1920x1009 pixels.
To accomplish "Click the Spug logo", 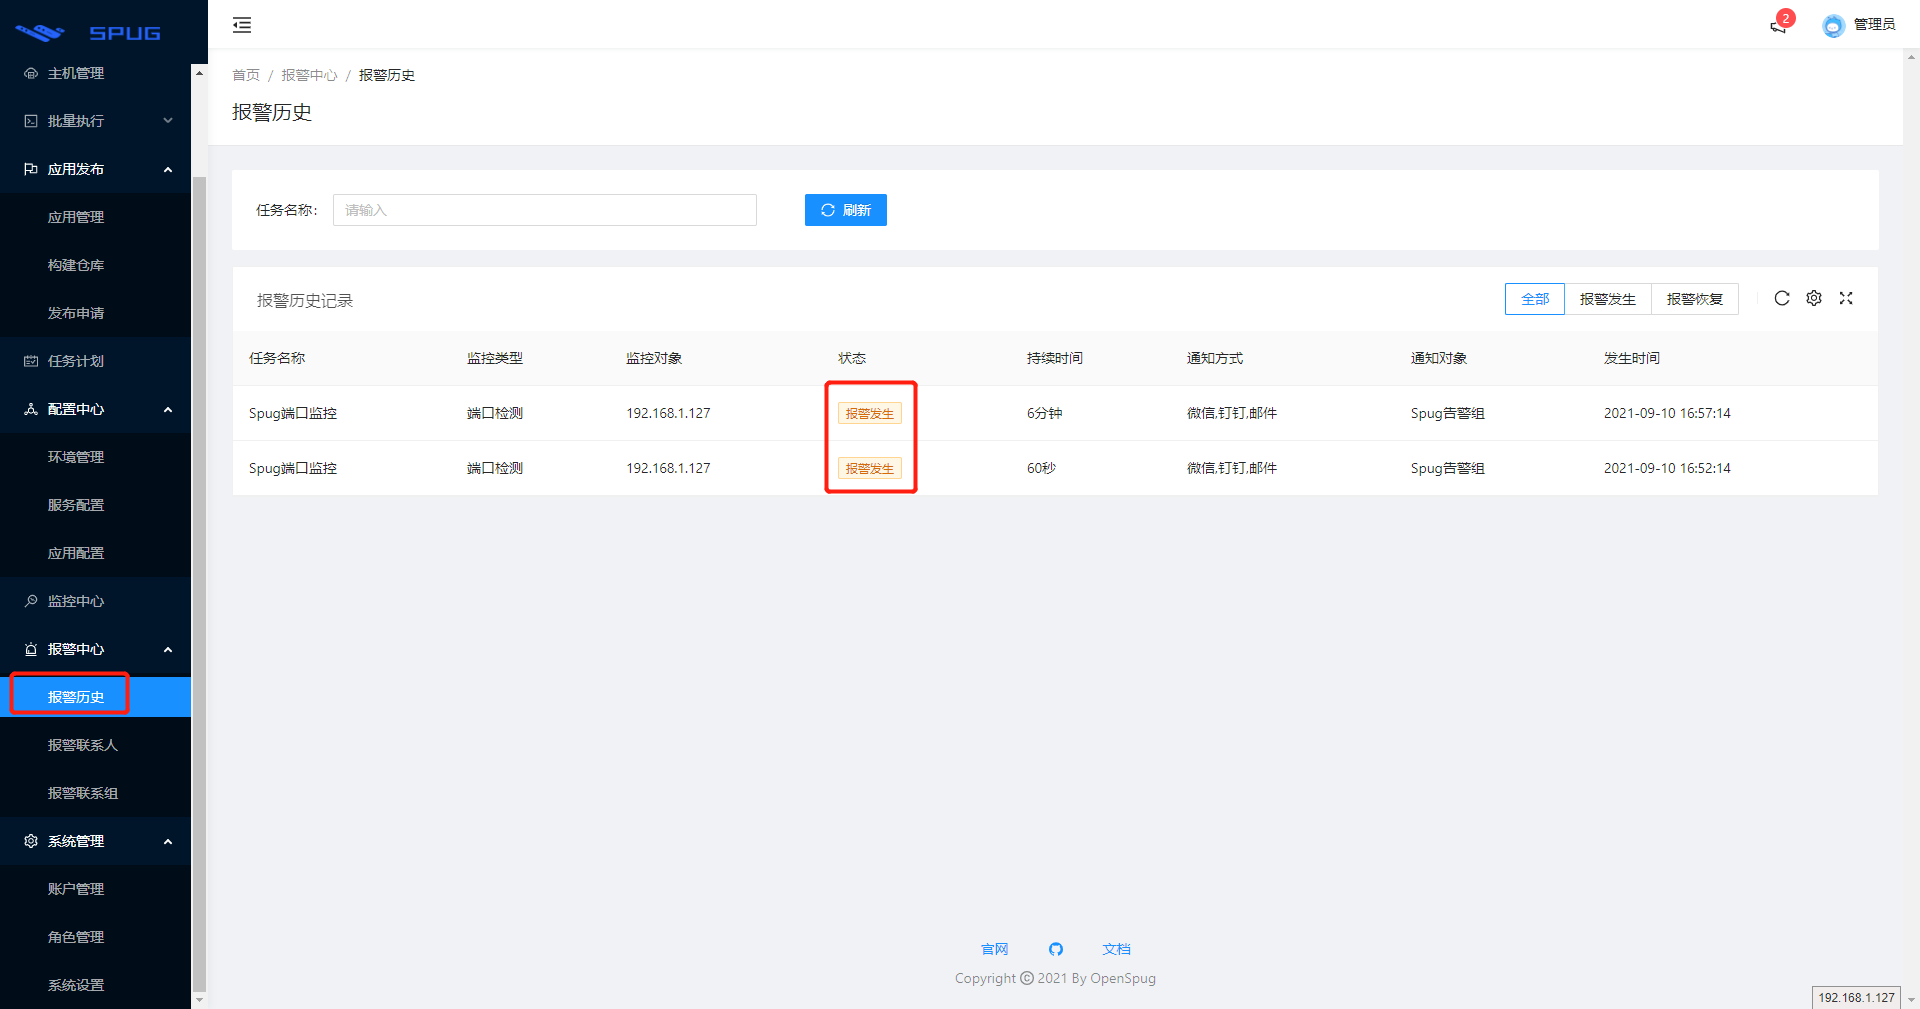I will 88,33.
